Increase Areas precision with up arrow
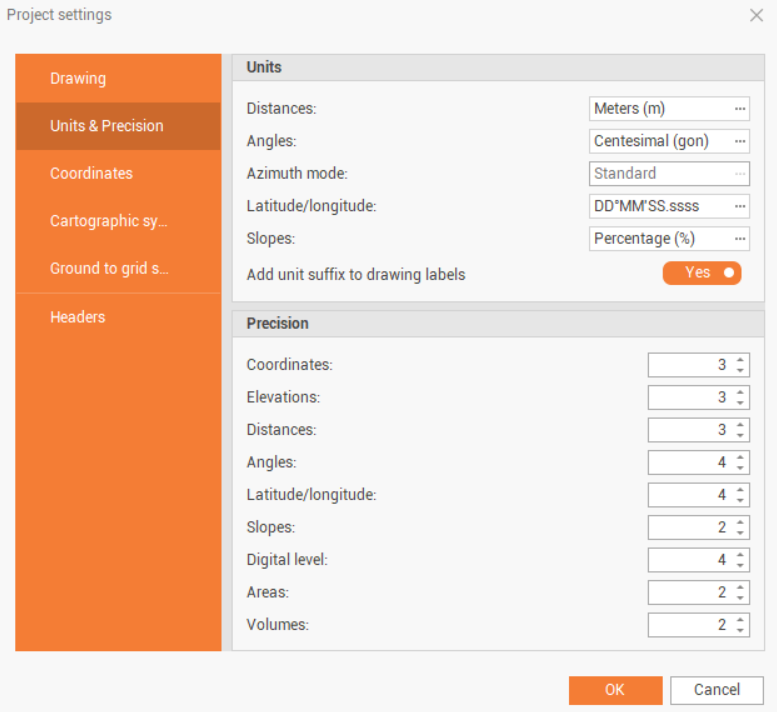 point(740,587)
